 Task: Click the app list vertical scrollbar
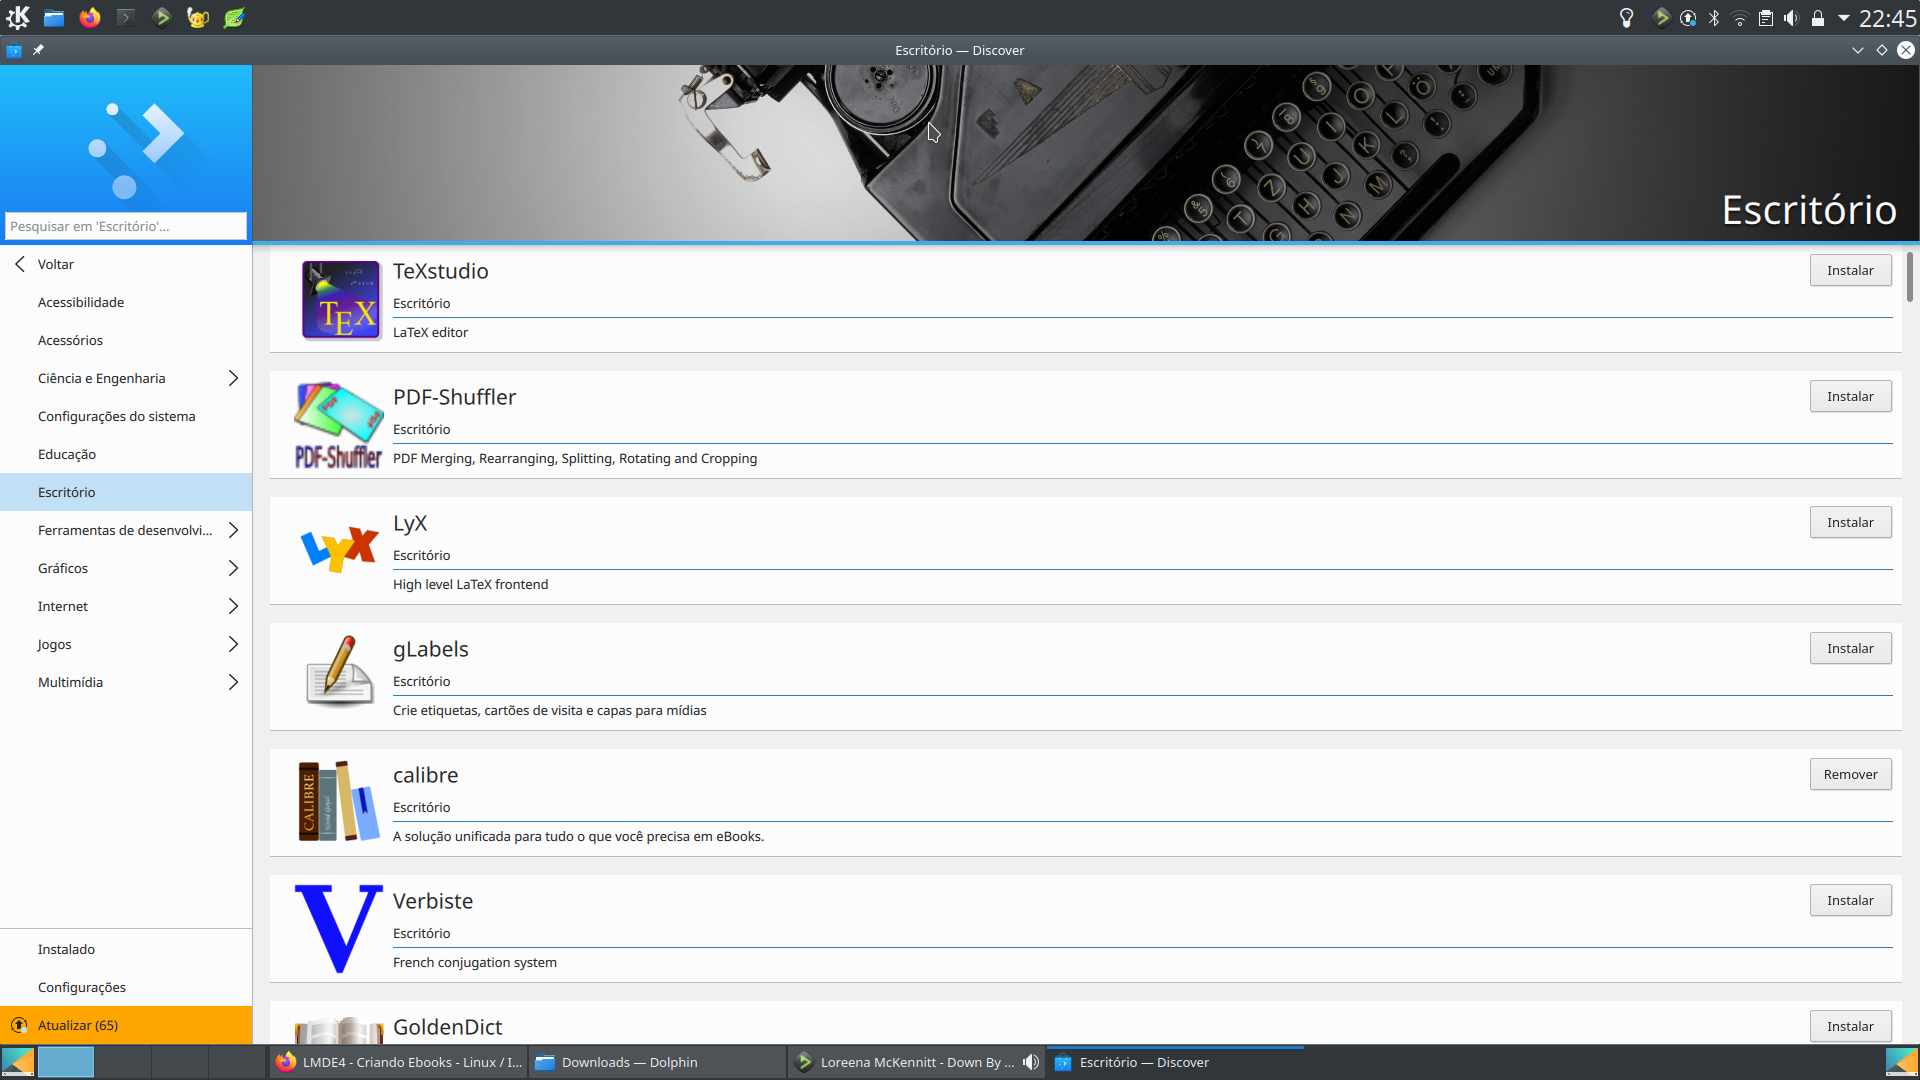coord(1910,277)
